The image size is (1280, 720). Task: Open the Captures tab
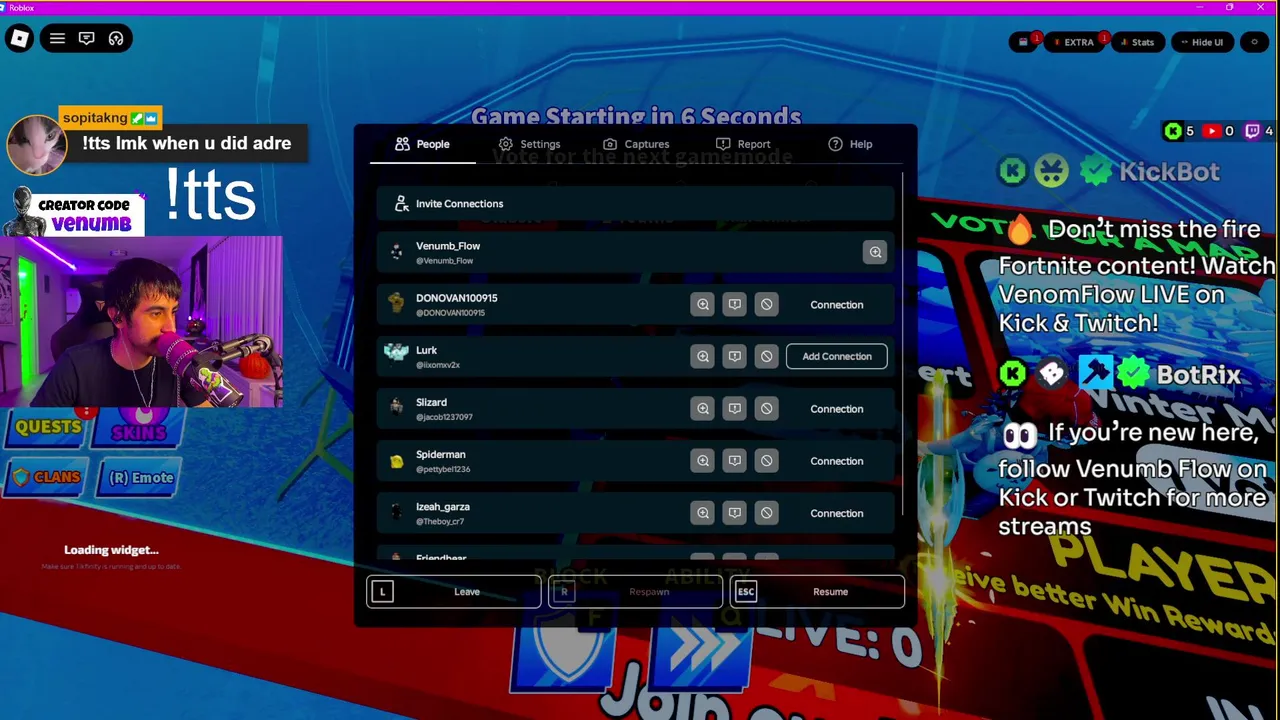636,144
